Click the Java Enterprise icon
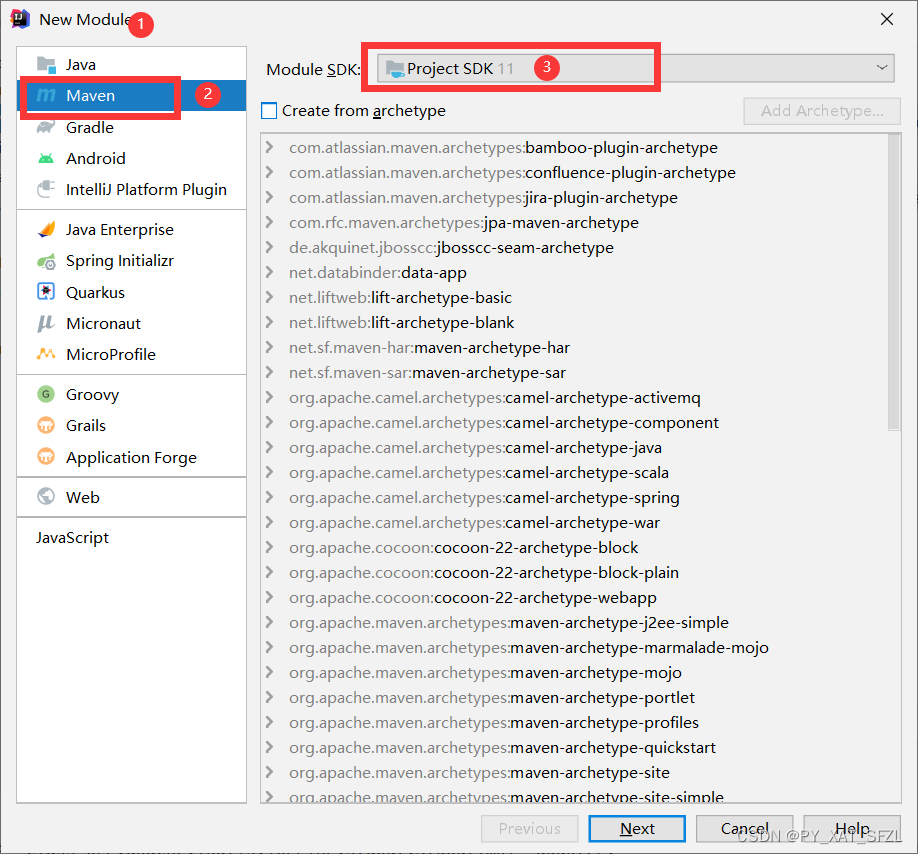The image size is (918, 854). pos(46,229)
